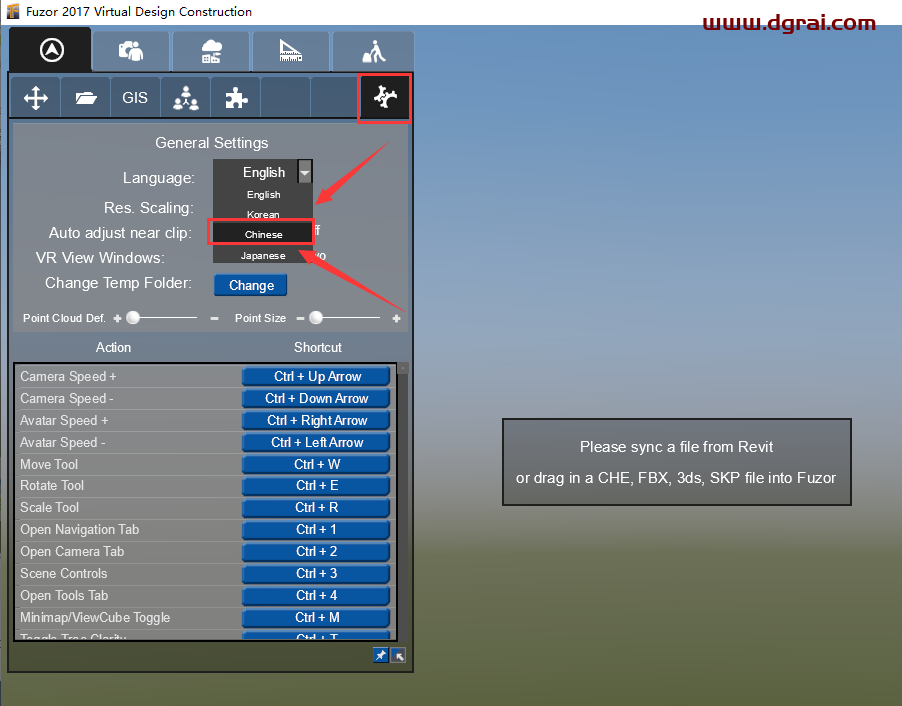
Task: Choose Japanese from the language list
Action: pos(263,255)
